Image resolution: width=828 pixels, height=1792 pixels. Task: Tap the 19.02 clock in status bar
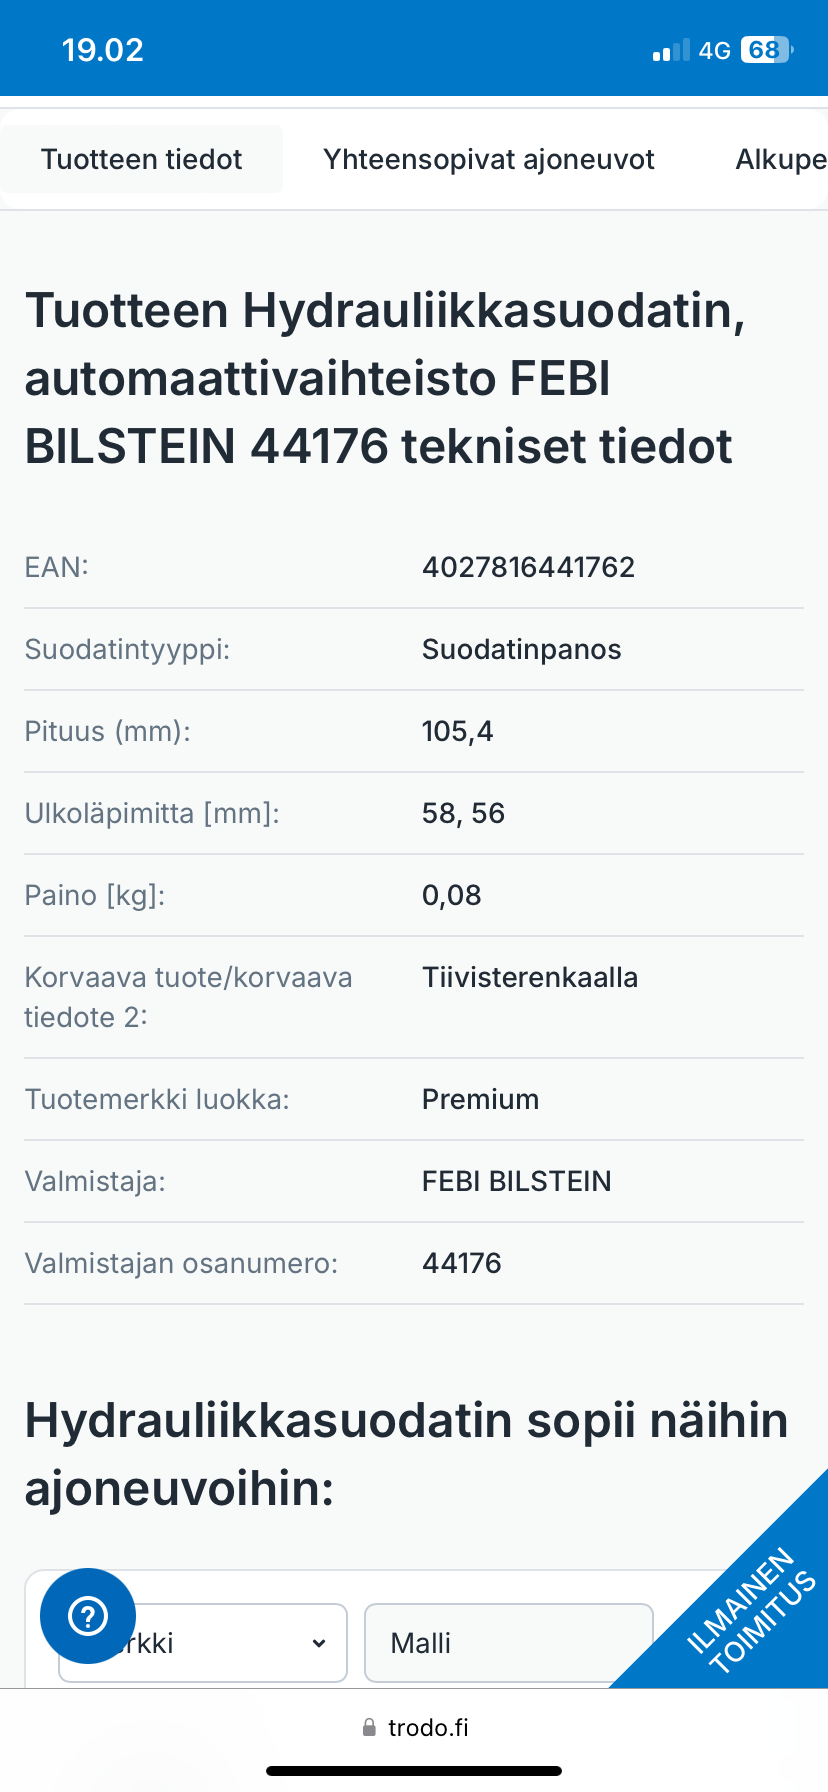pos(103,50)
